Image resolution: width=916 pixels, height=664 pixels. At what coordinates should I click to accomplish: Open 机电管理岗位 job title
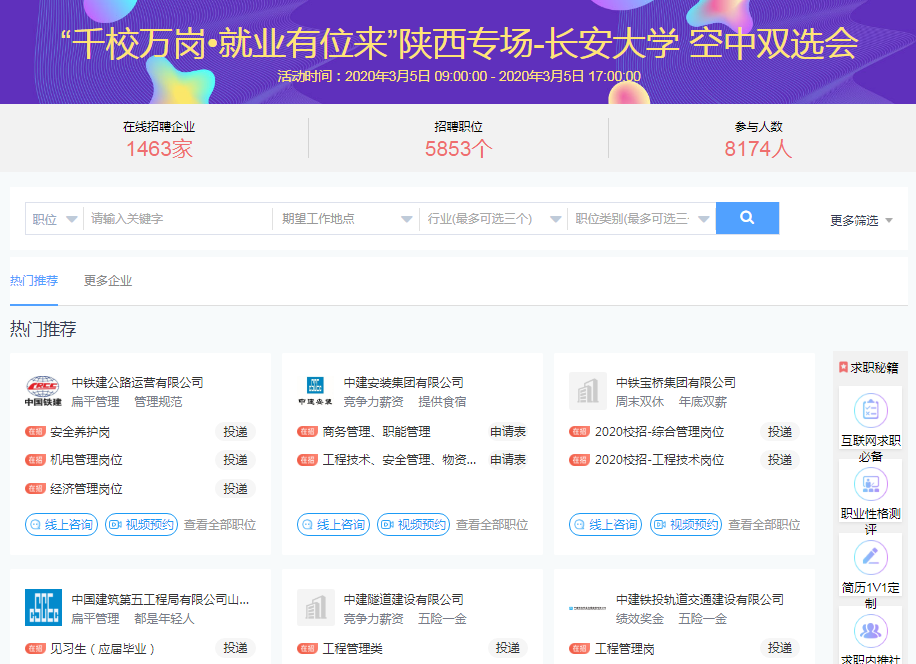(x=86, y=460)
